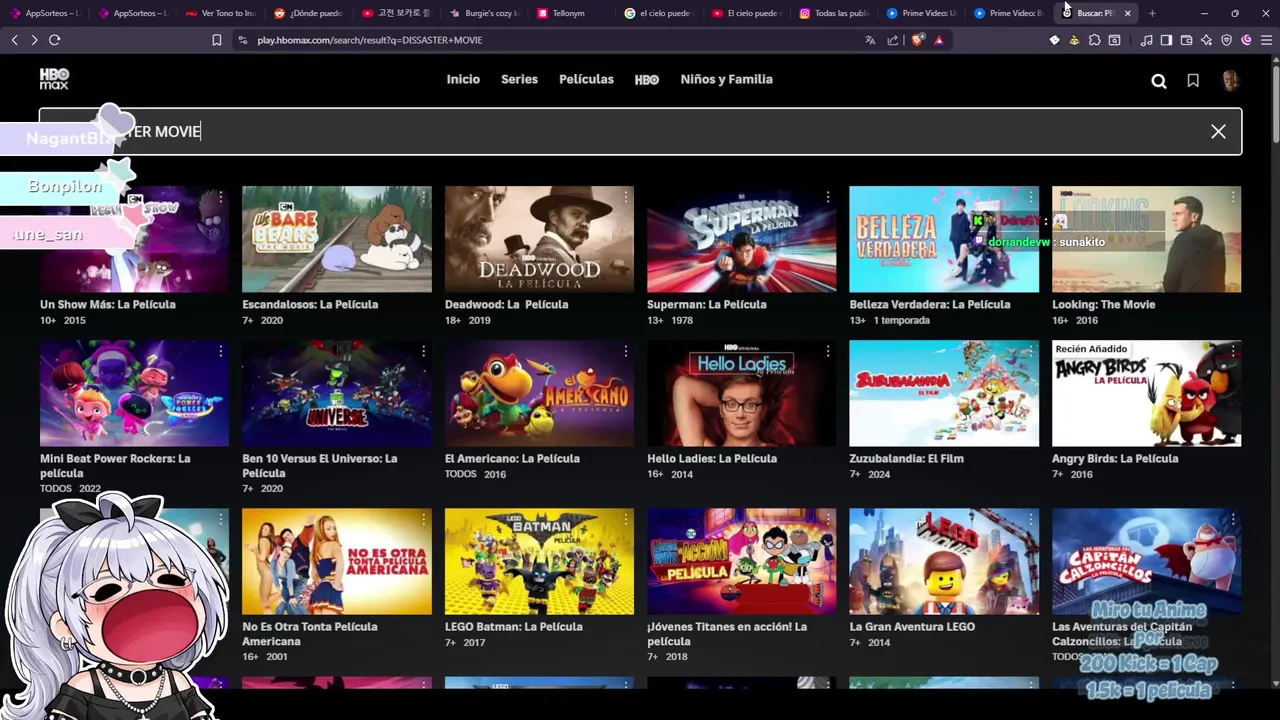Click title 'LEGO Batman: La Película'
This screenshot has height=720, width=1280.
coord(513,626)
